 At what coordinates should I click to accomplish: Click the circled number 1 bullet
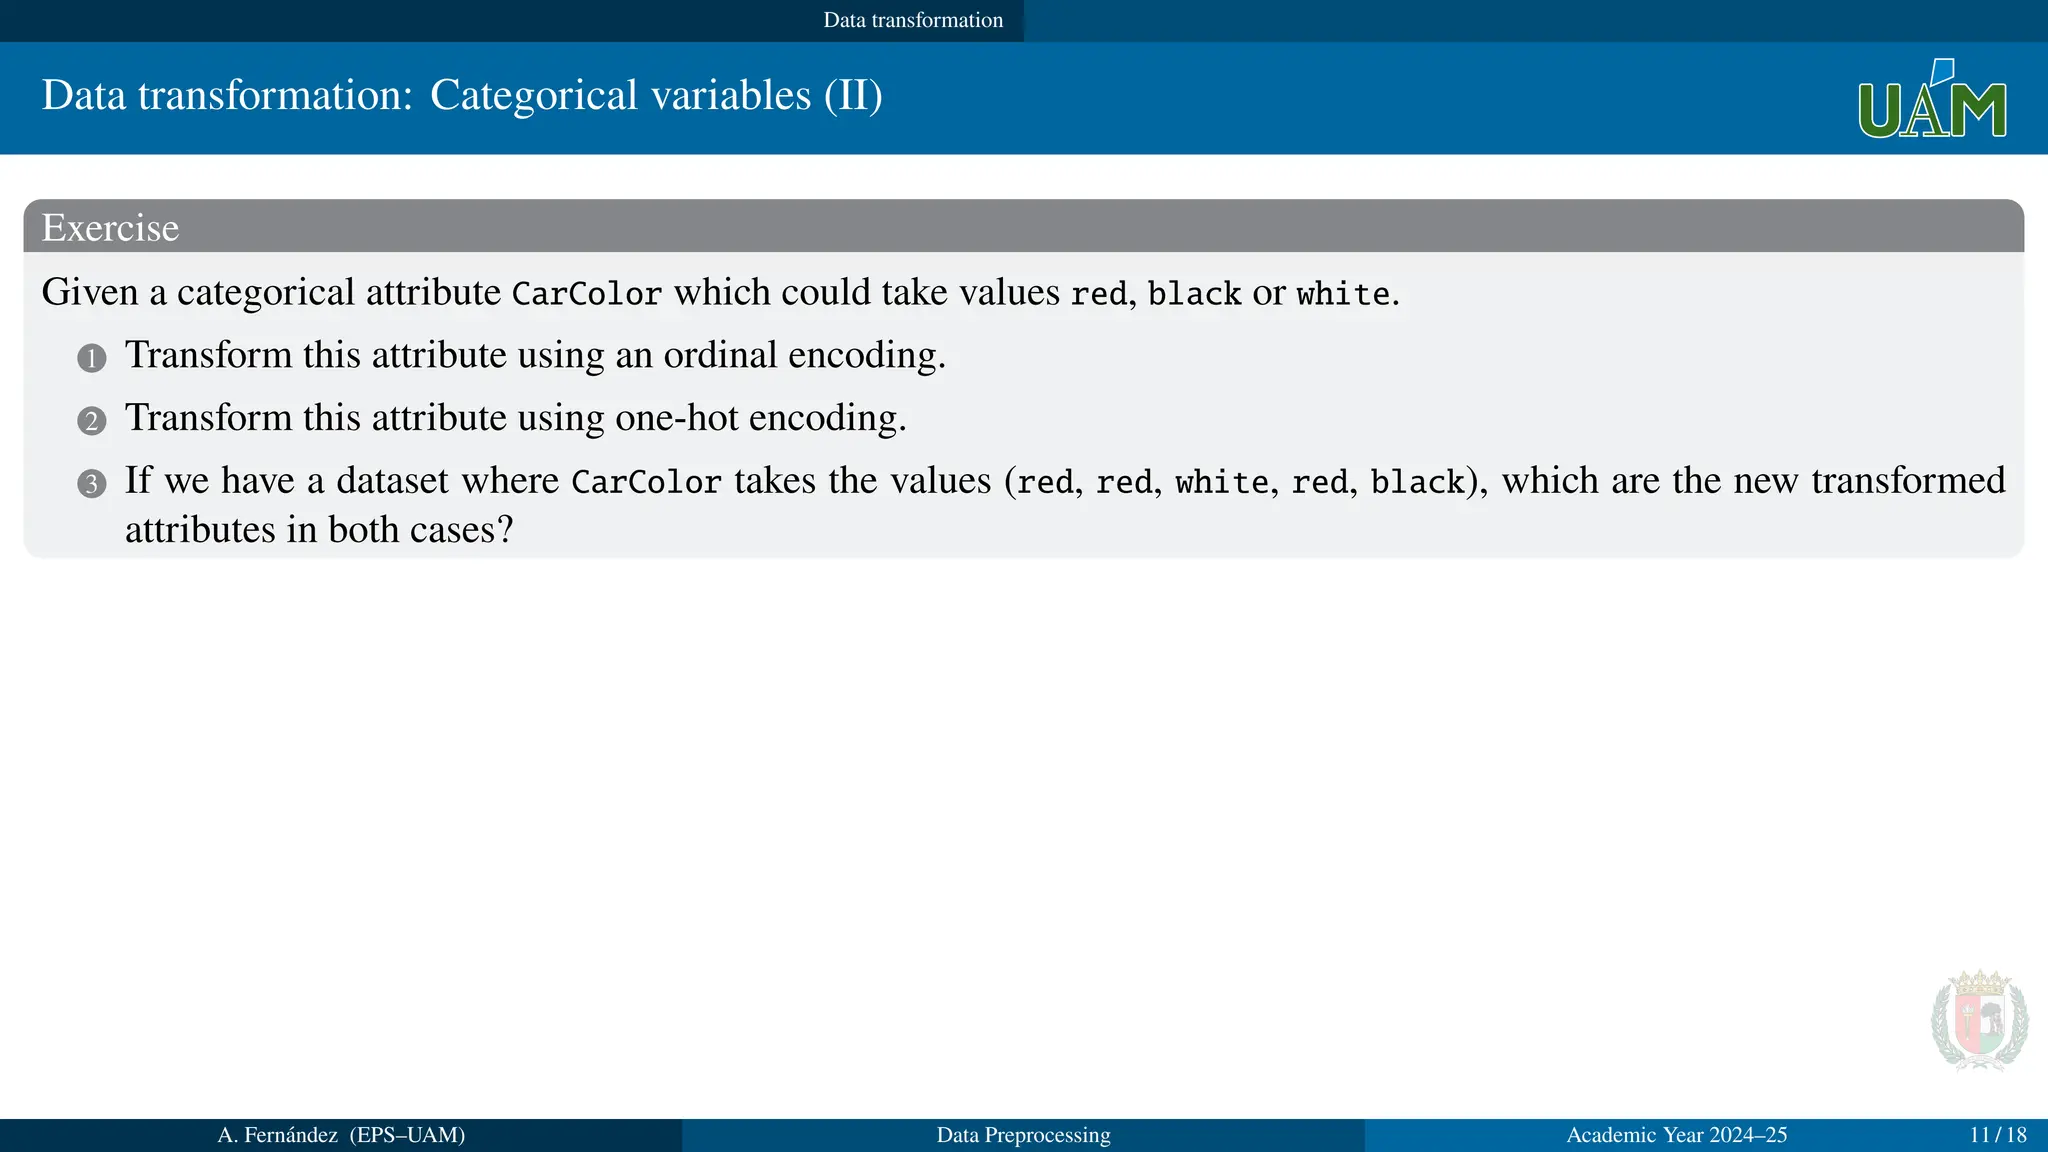(x=92, y=358)
